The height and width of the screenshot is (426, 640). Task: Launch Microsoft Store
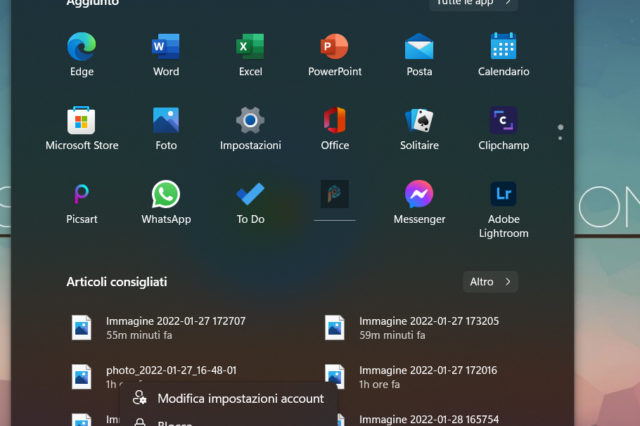[x=82, y=128]
